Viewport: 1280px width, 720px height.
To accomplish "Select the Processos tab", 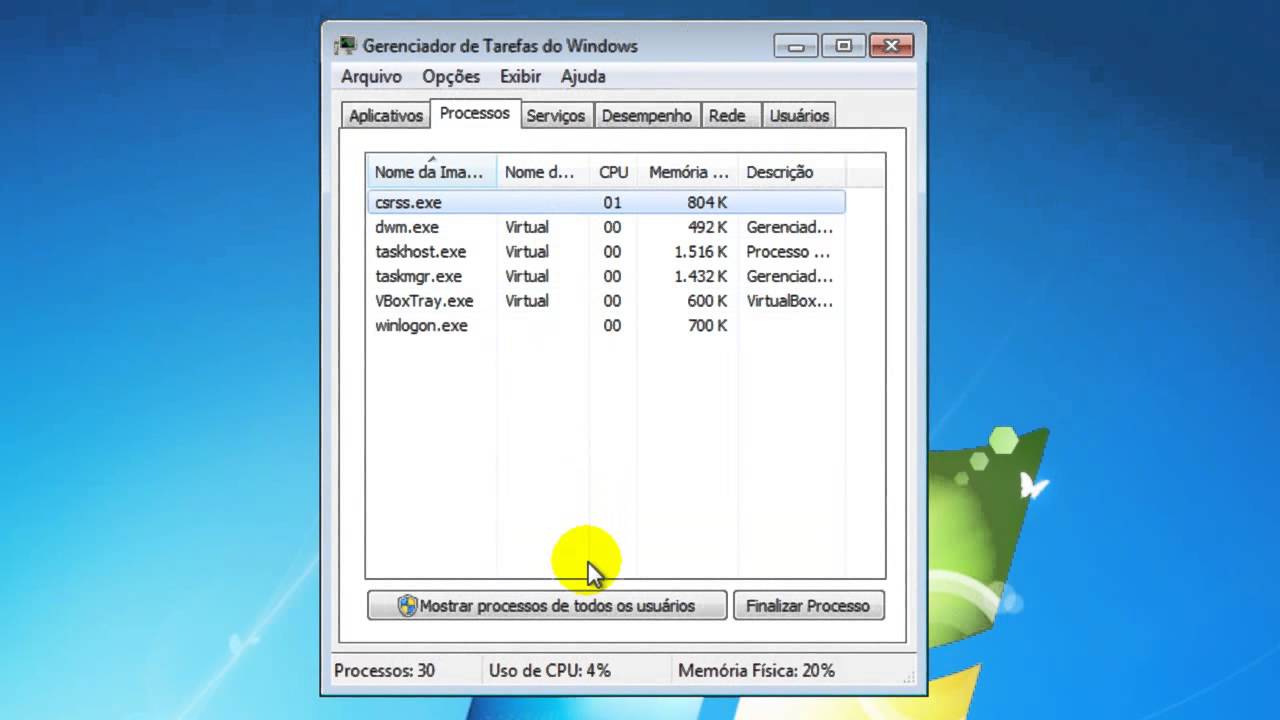I will [x=475, y=113].
